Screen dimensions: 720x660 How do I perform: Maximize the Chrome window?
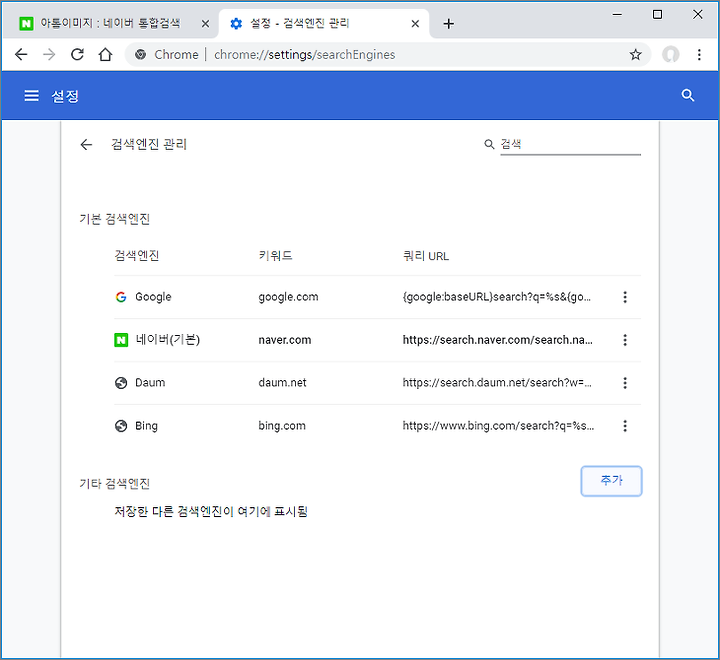click(x=657, y=15)
